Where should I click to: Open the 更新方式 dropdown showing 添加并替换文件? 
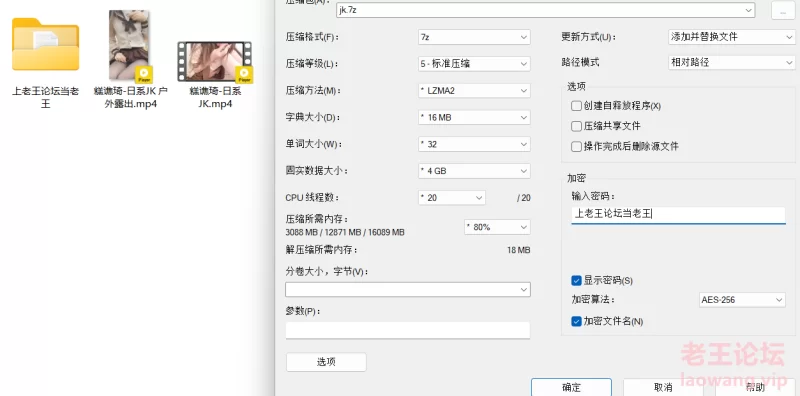click(x=731, y=37)
